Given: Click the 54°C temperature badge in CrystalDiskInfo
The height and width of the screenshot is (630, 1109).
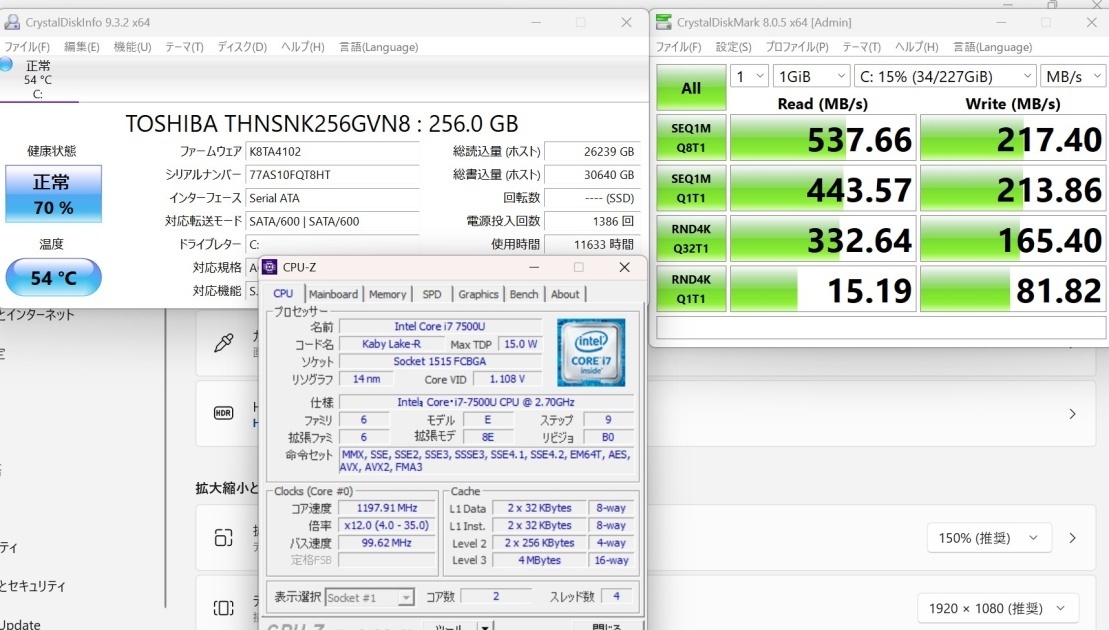Looking at the screenshot, I should [x=53, y=277].
